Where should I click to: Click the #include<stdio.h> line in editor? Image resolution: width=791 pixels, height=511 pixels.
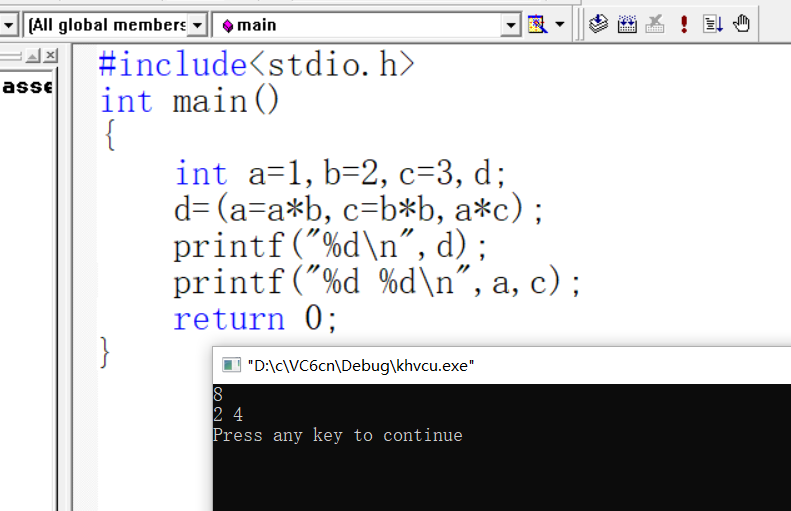pyautogui.click(x=257, y=65)
